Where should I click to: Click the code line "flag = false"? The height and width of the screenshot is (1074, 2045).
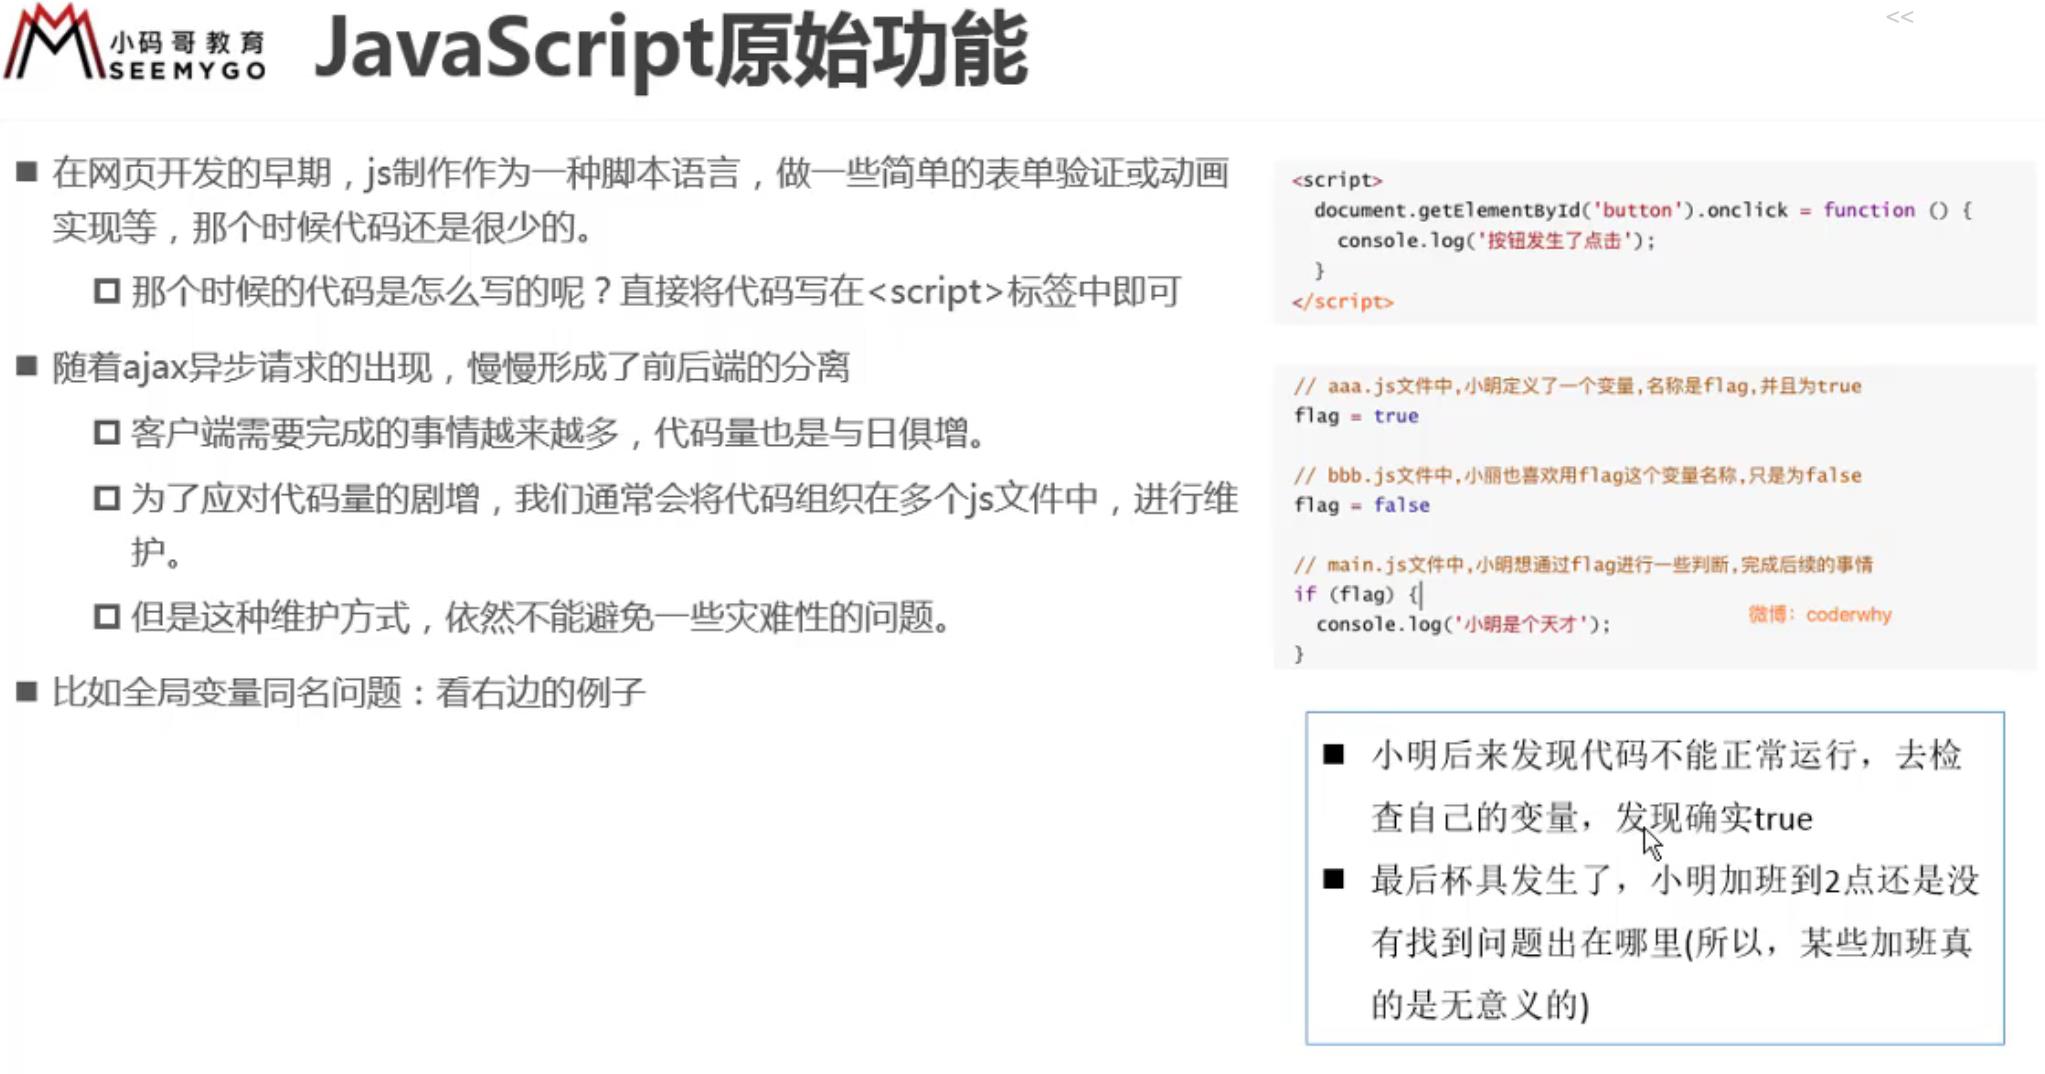tap(1361, 505)
